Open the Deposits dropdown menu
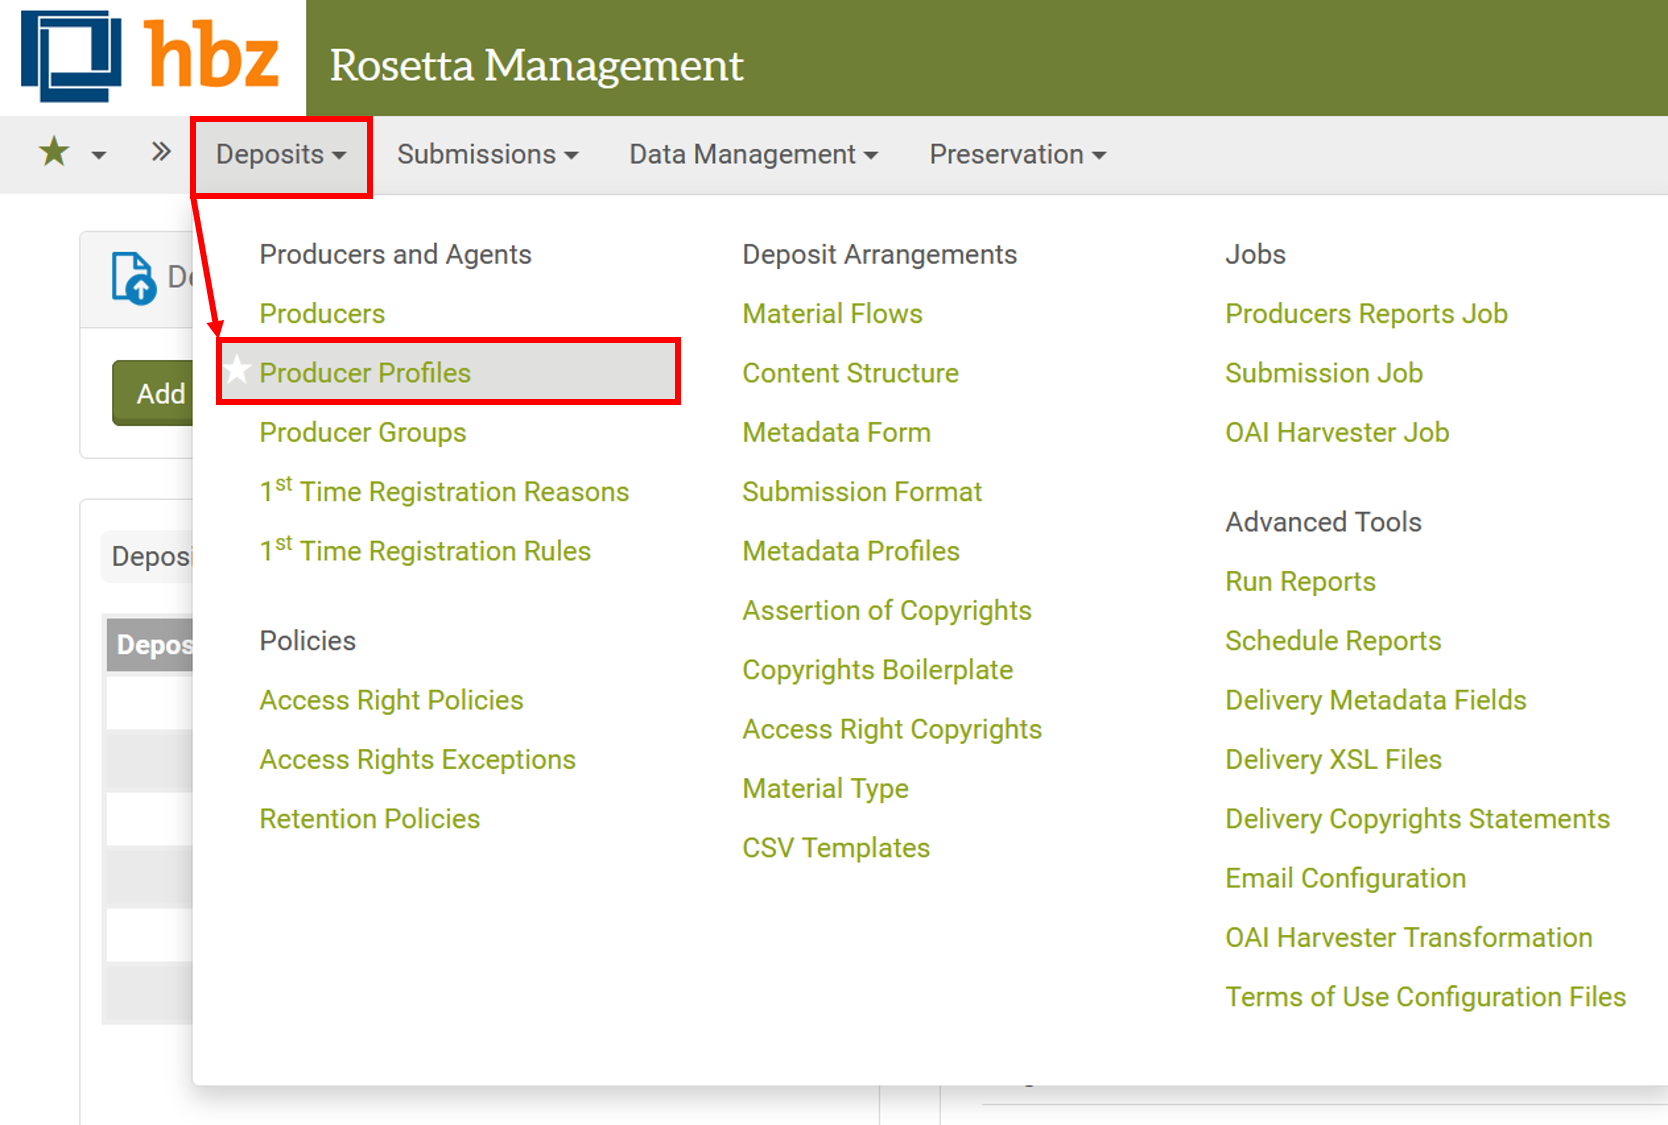This screenshot has width=1668, height=1125. (280, 155)
